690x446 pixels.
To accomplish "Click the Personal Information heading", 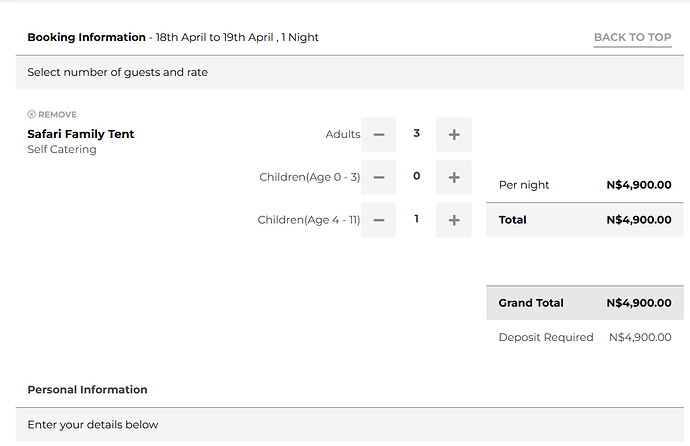I will (88, 390).
